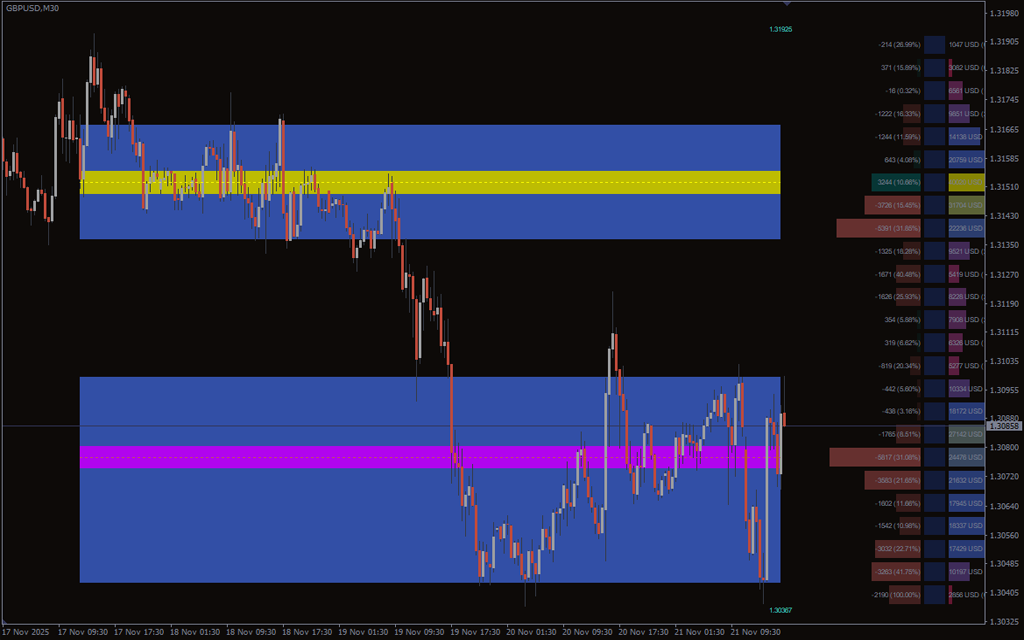Click the current price tag 1.30858

[x=1003, y=426]
